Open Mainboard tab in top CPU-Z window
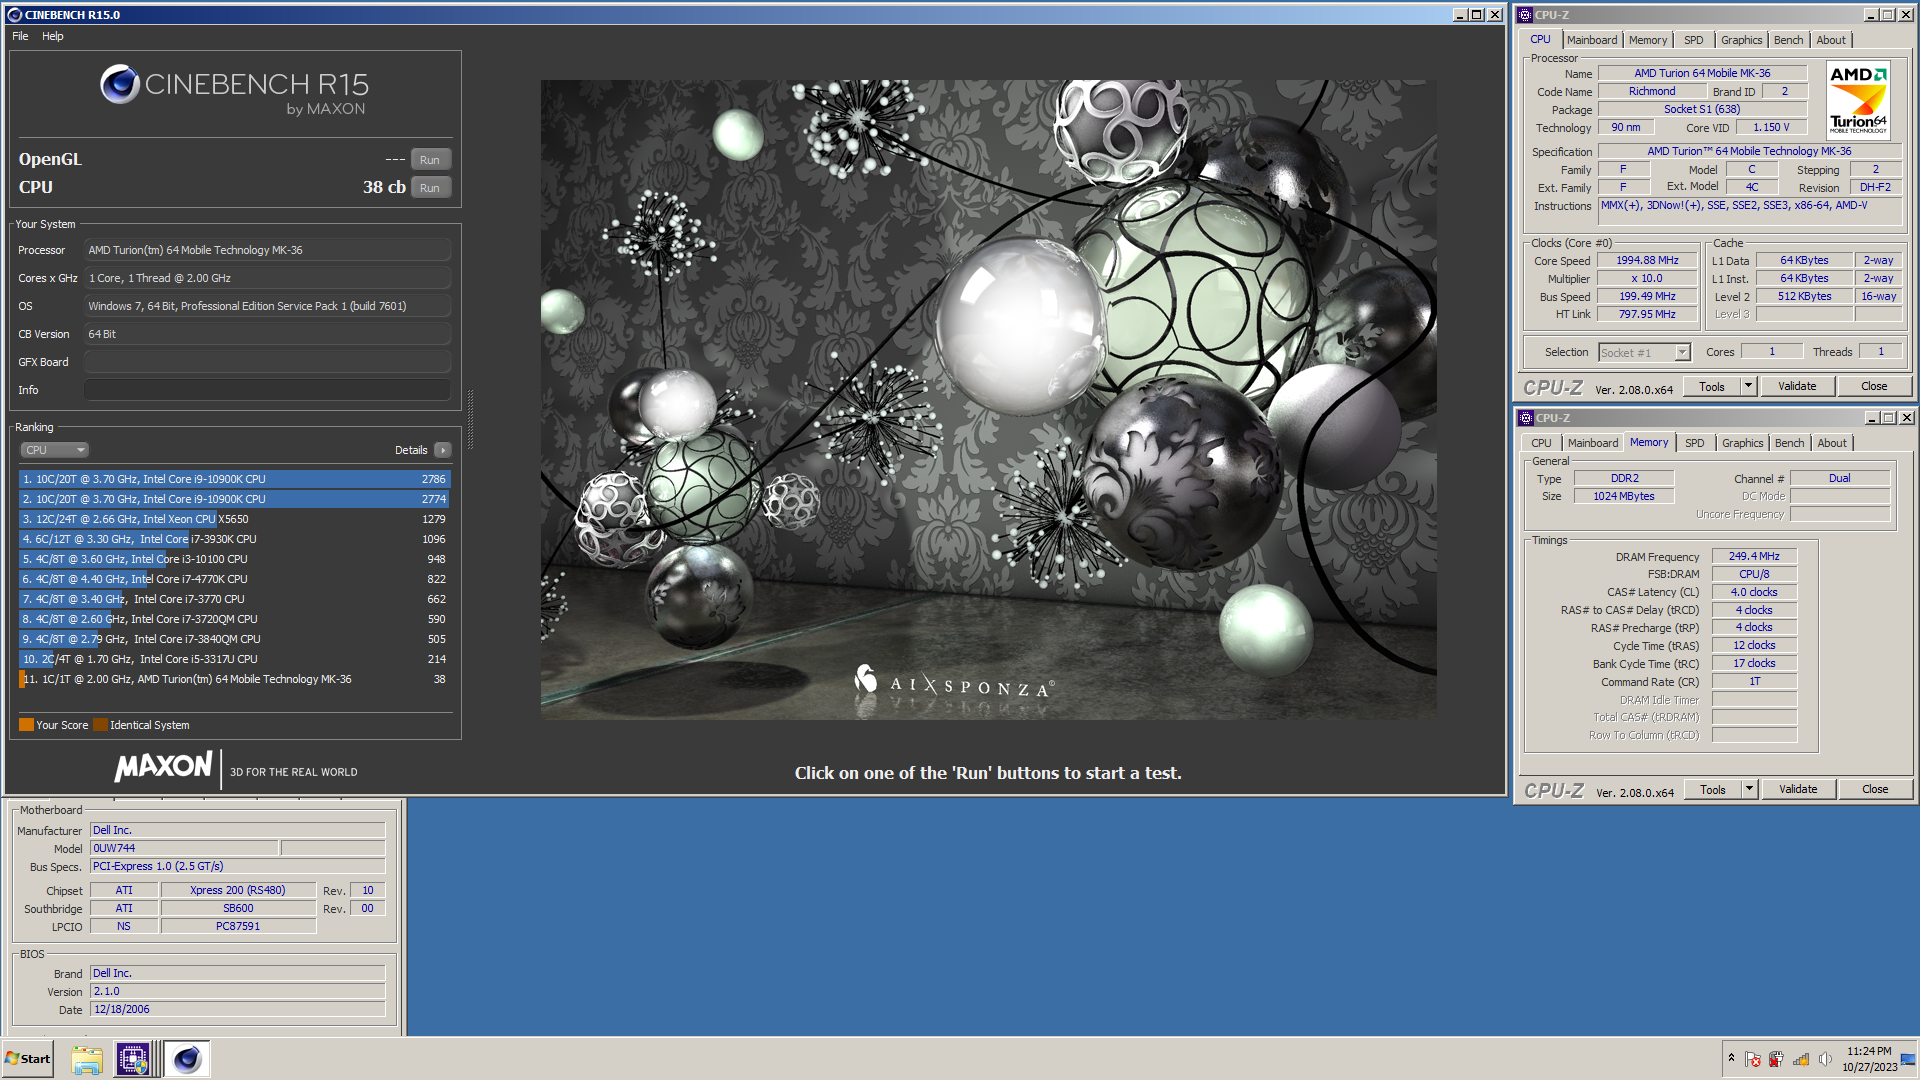 [x=1591, y=40]
